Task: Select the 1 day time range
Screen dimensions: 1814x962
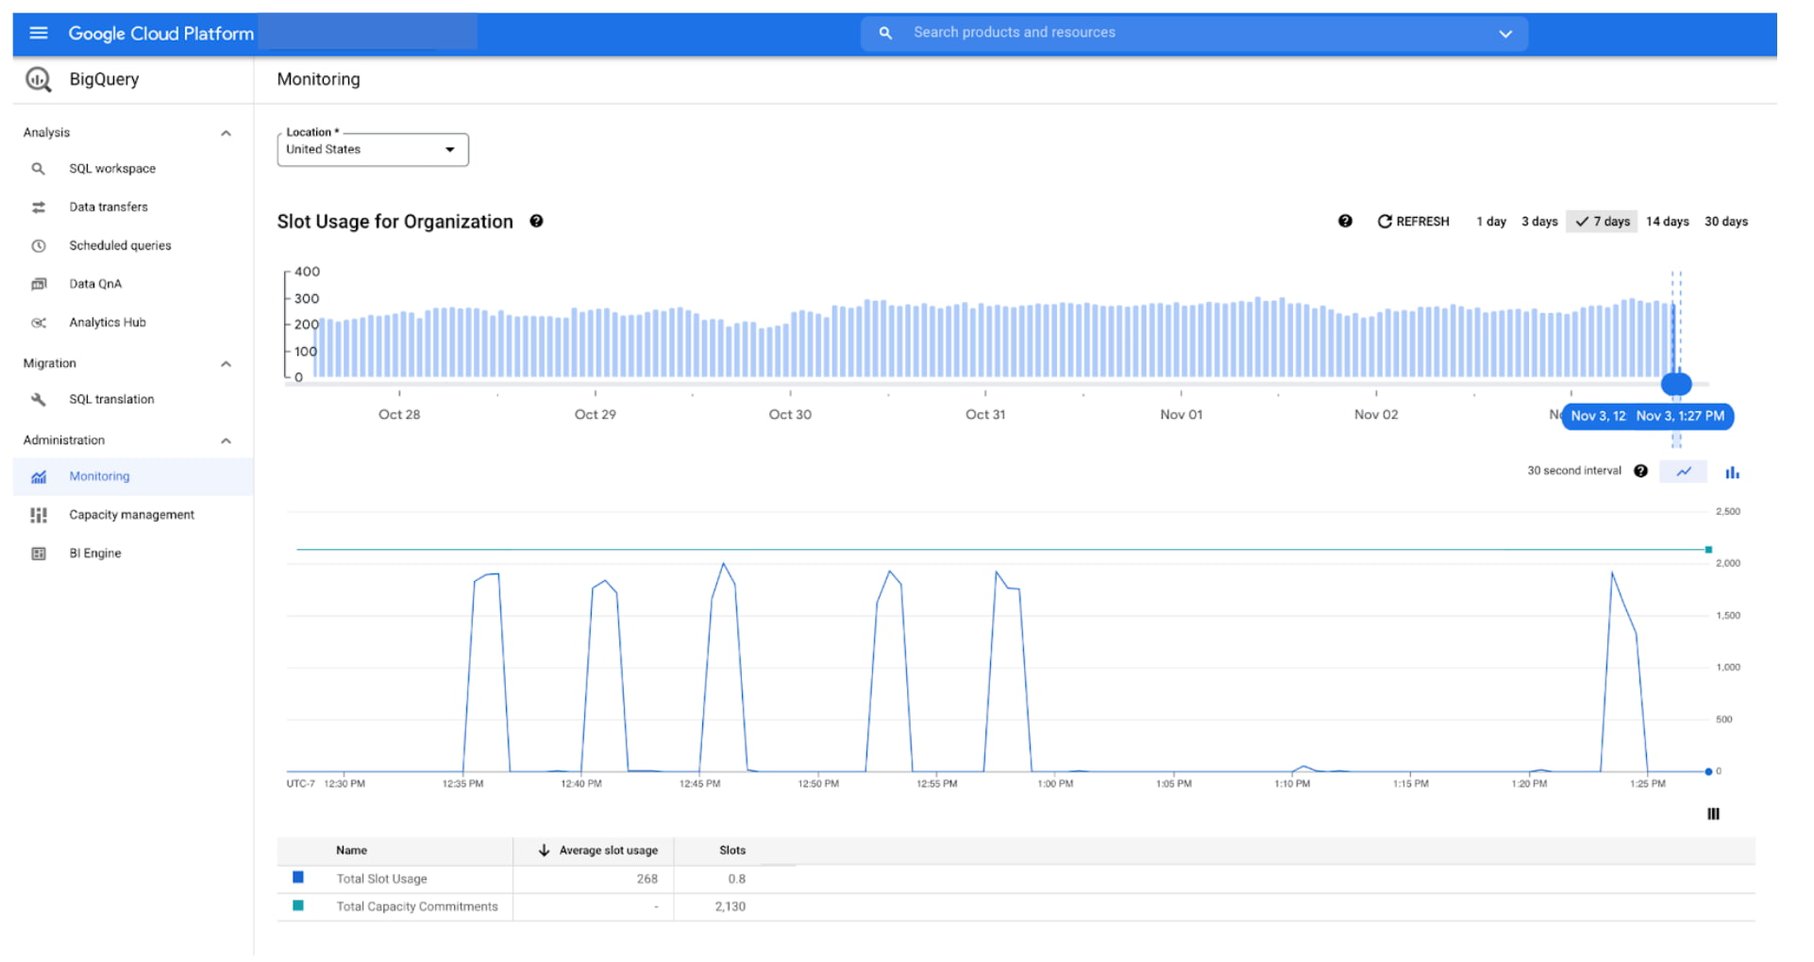Action: pyautogui.click(x=1491, y=222)
